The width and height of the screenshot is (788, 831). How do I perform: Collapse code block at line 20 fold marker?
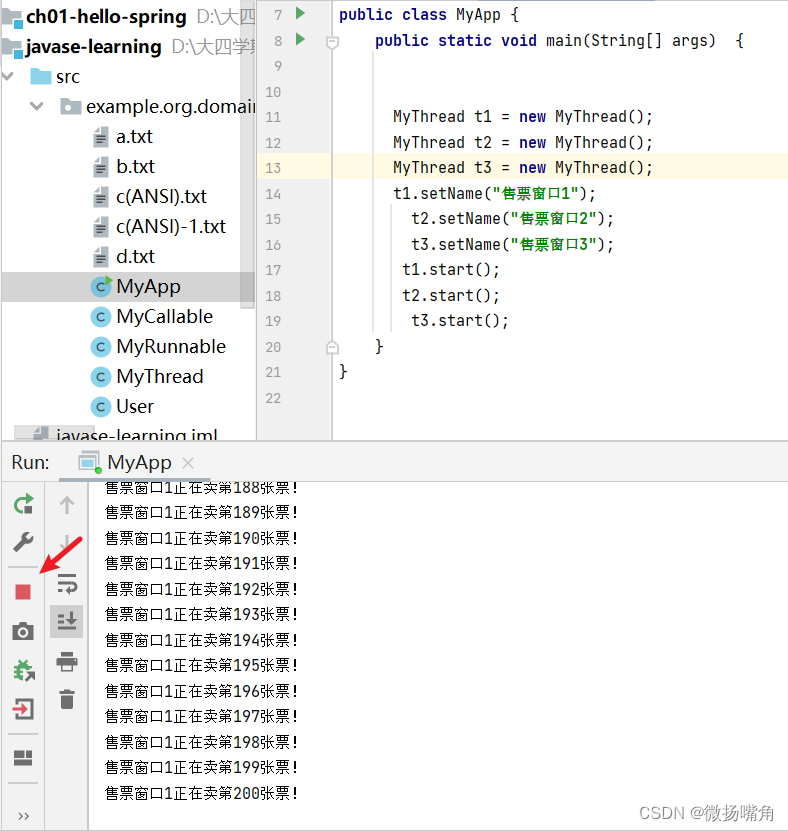pos(332,348)
